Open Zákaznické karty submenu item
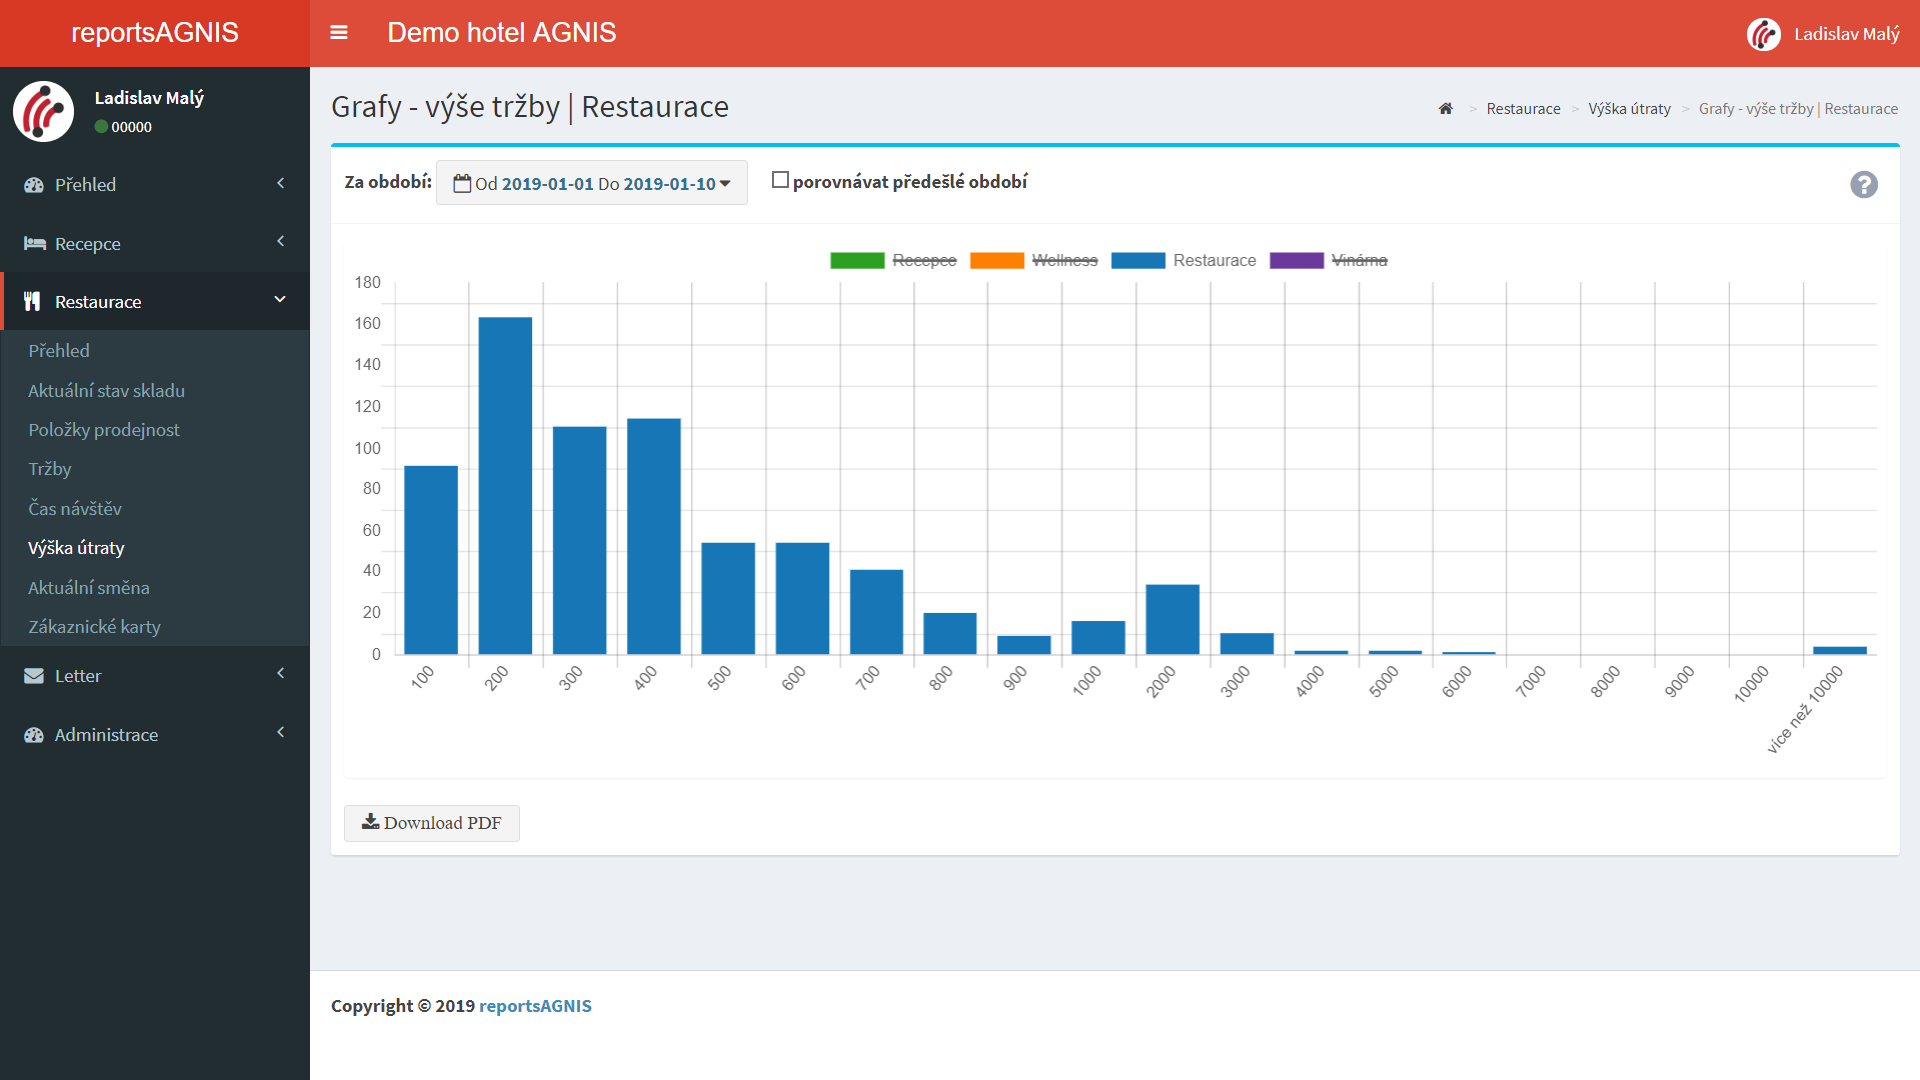The height and width of the screenshot is (1080, 1920). [94, 627]
